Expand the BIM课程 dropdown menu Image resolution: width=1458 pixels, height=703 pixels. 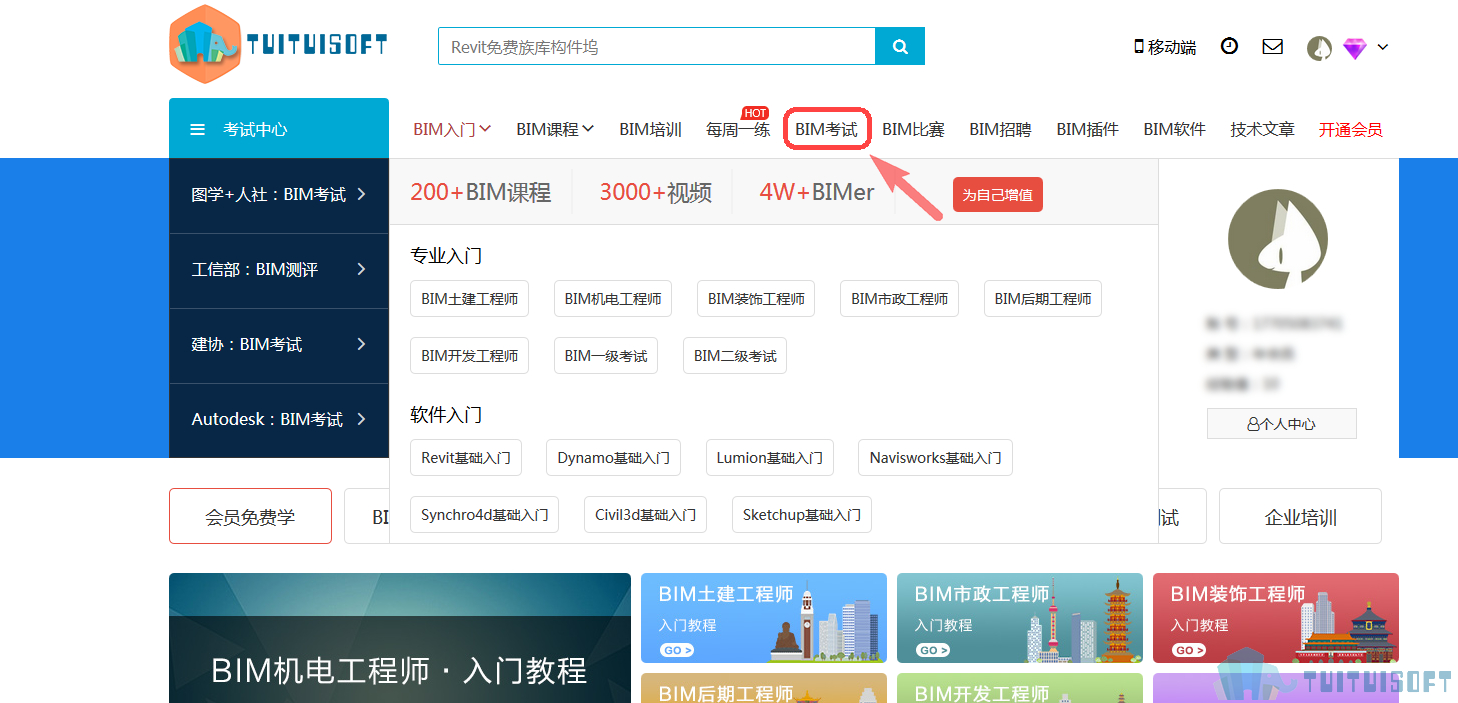(x=555, y=129)
